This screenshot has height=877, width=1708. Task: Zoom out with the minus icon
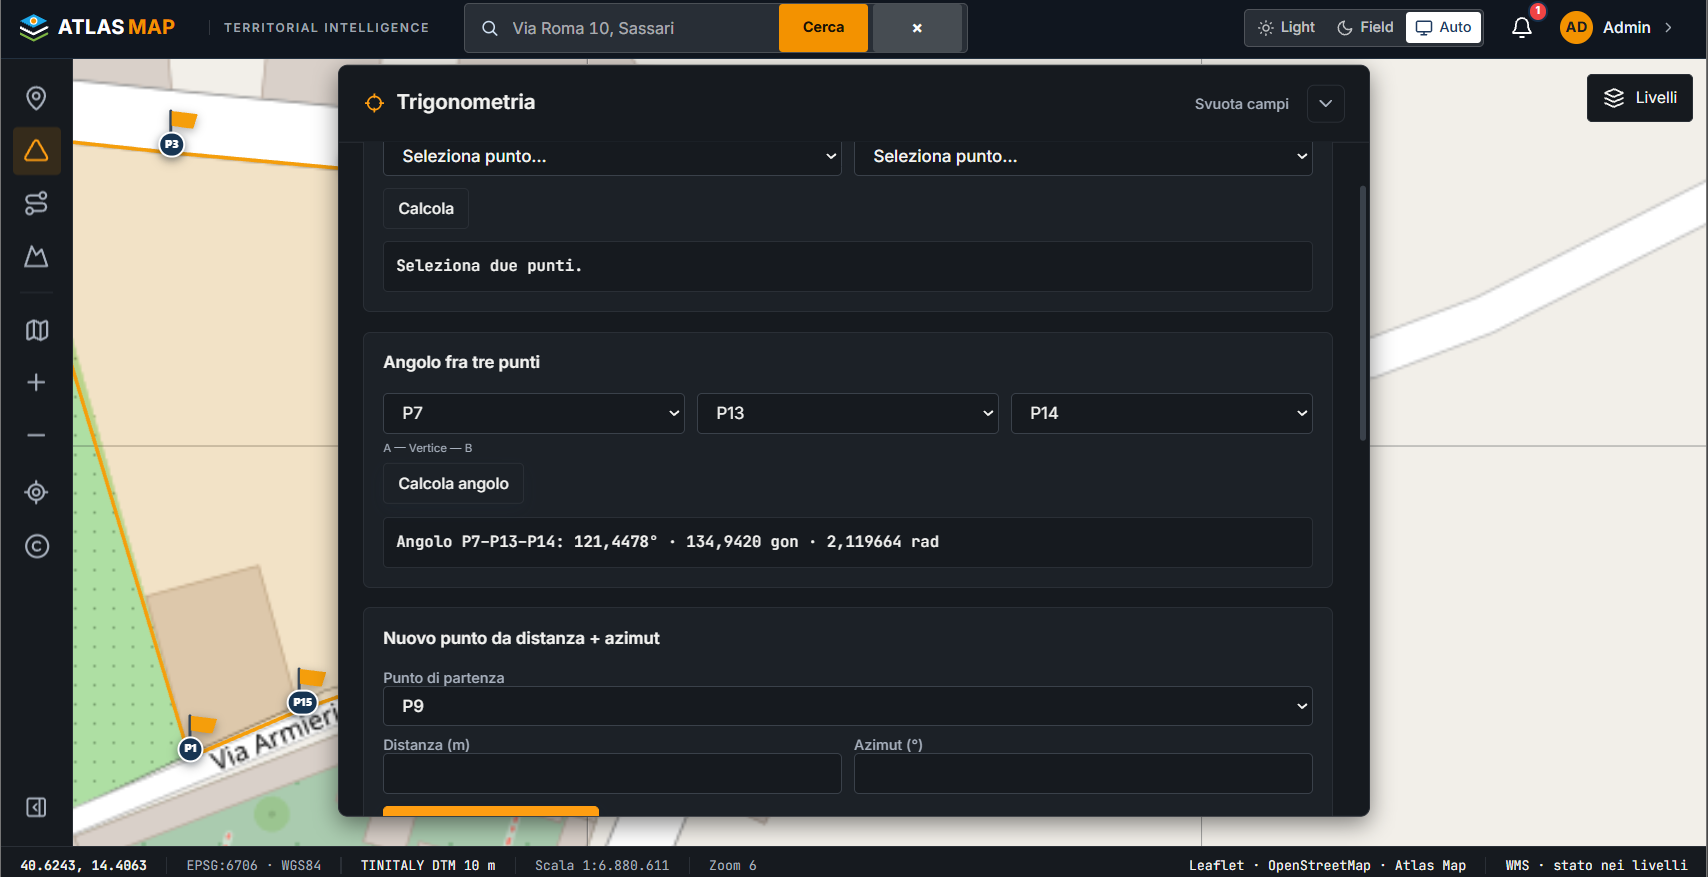tap(36, 436)
